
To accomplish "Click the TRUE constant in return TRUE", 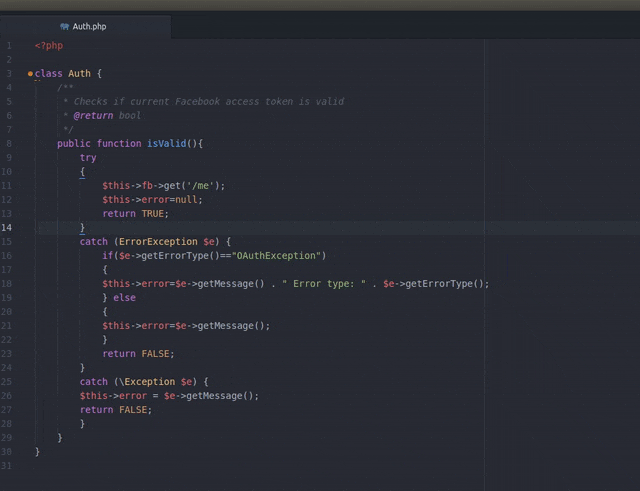I will point(153,213).
